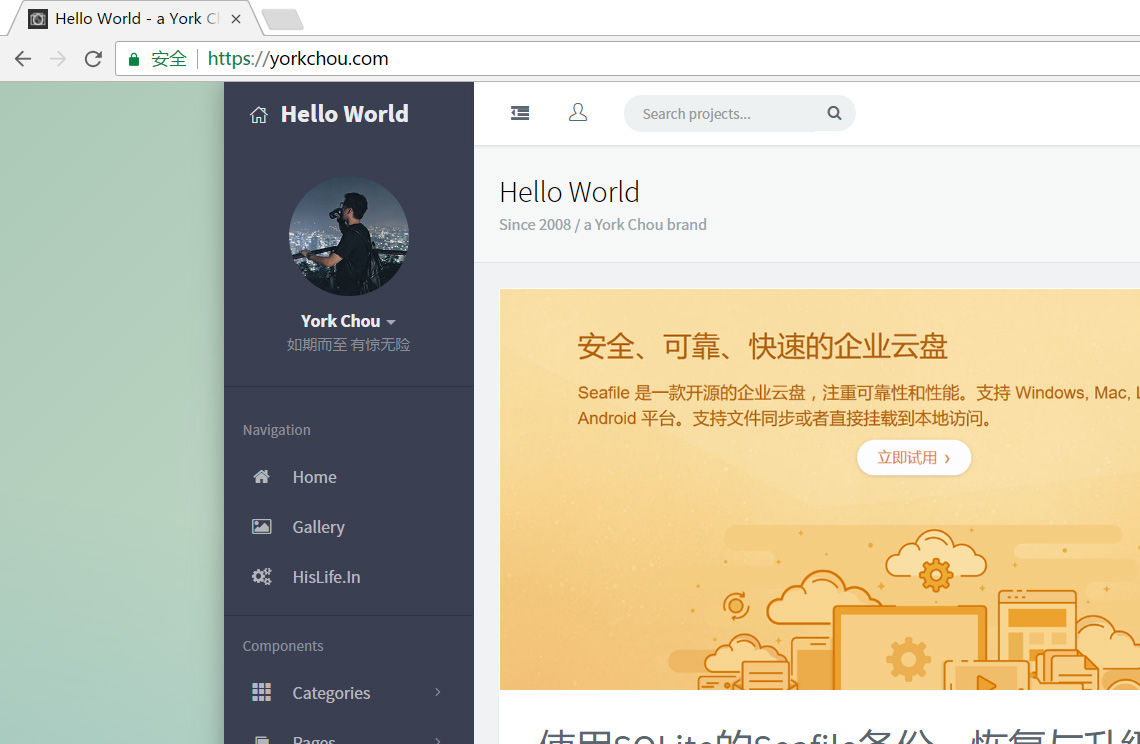The width and height of the screenshot is (1140, 744).
Task: Open the Gallery menu item
Action: [318, 527]
